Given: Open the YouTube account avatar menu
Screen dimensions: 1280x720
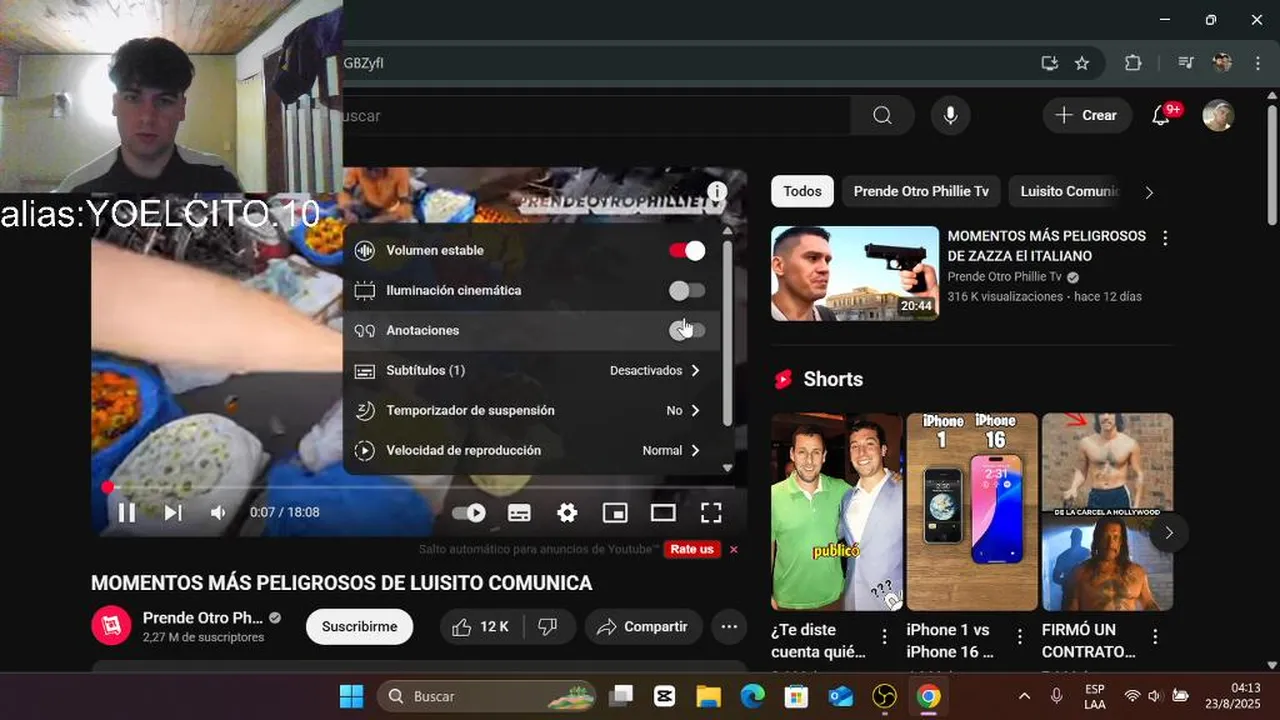Looking at the screenshot, I should click(x=1218, y=116).
